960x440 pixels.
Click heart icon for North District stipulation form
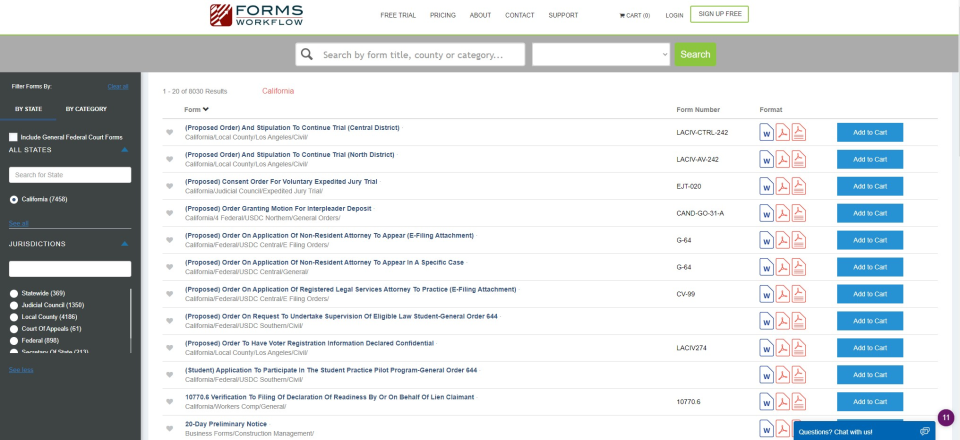point(170,159)
